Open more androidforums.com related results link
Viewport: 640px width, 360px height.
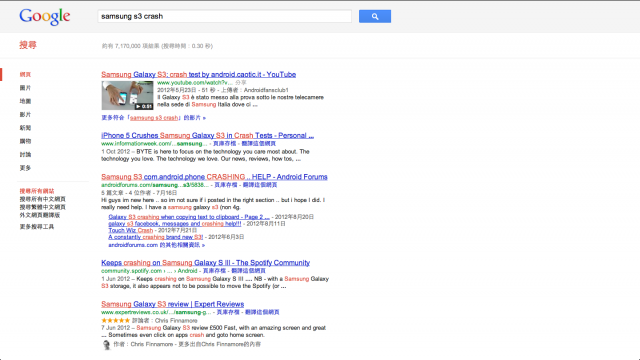(156, 245)
